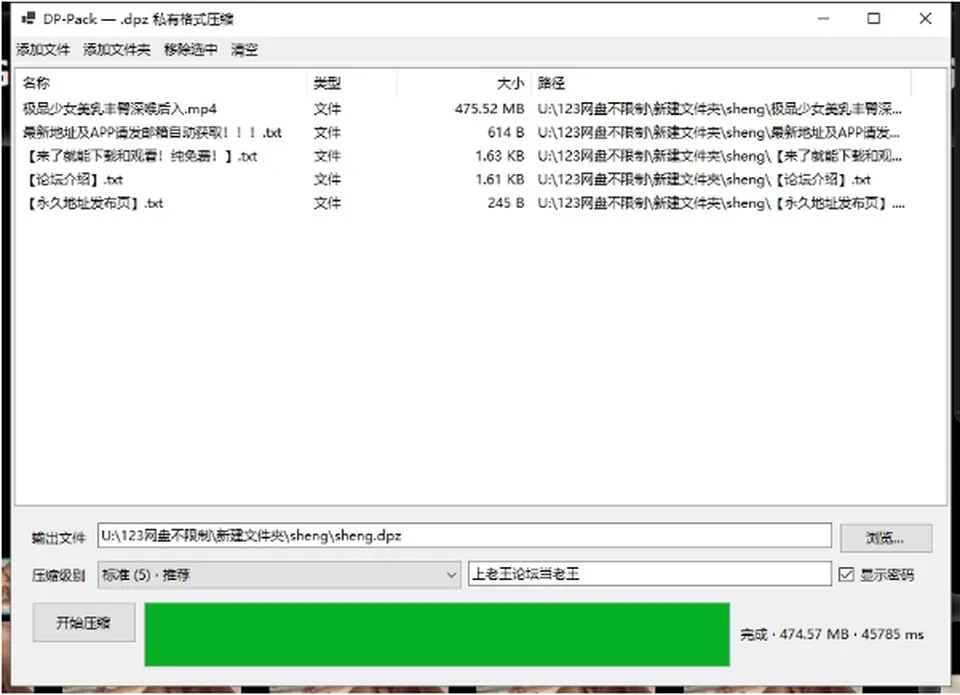The height and width of the screenshot is (695, 960).
Task: Click the 1.63 KB size cell
Action: pos(500,156)
